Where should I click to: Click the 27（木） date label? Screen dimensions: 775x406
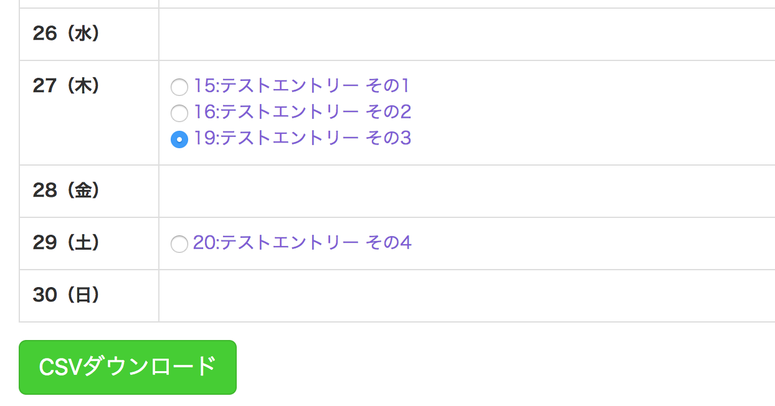point(66,86)
